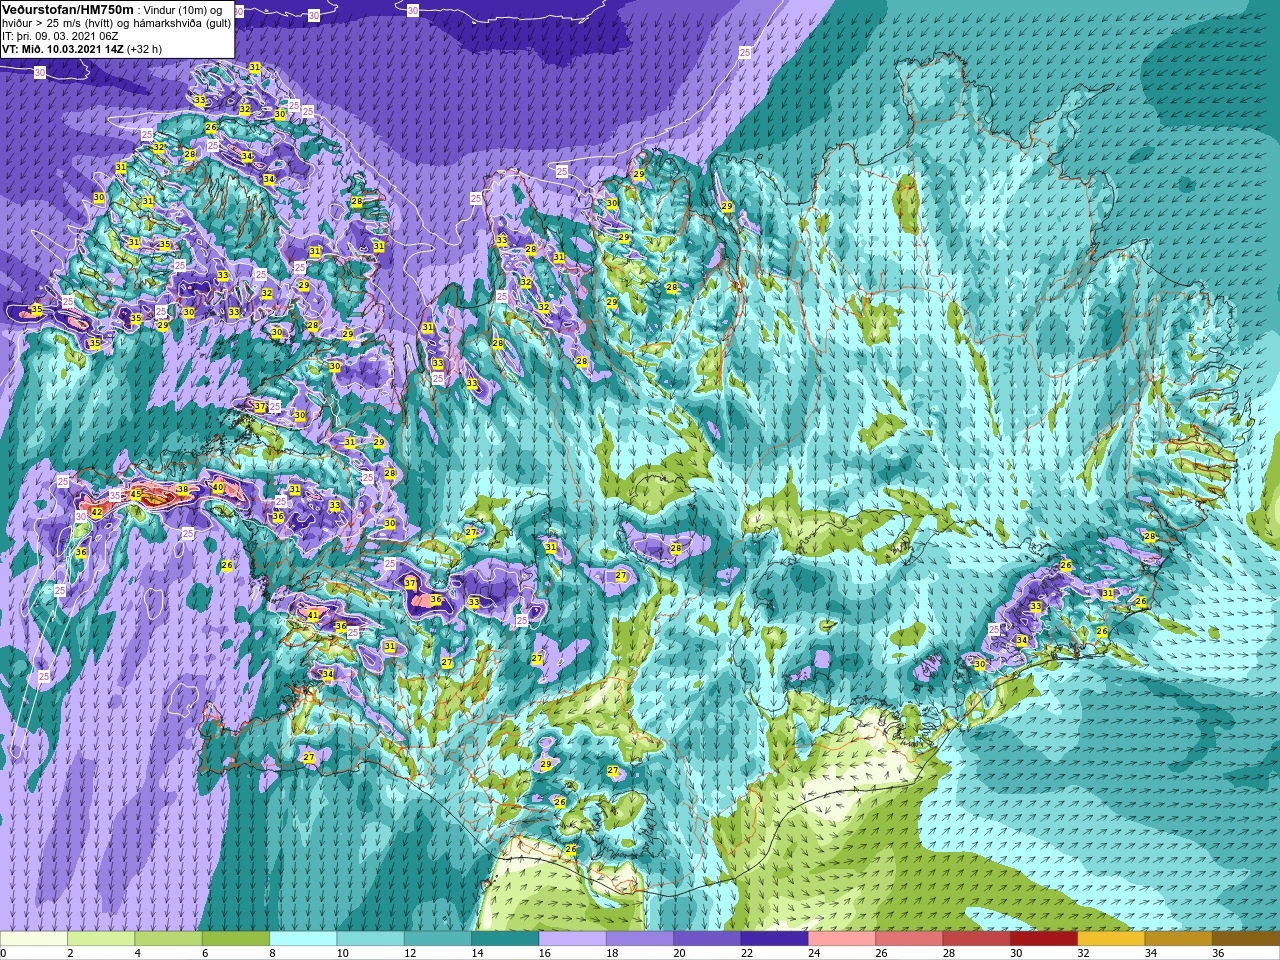The image size is (1280, 960).
Task: Choose the dark violet swatch between 22 and 24
Action: coord(773,939)
